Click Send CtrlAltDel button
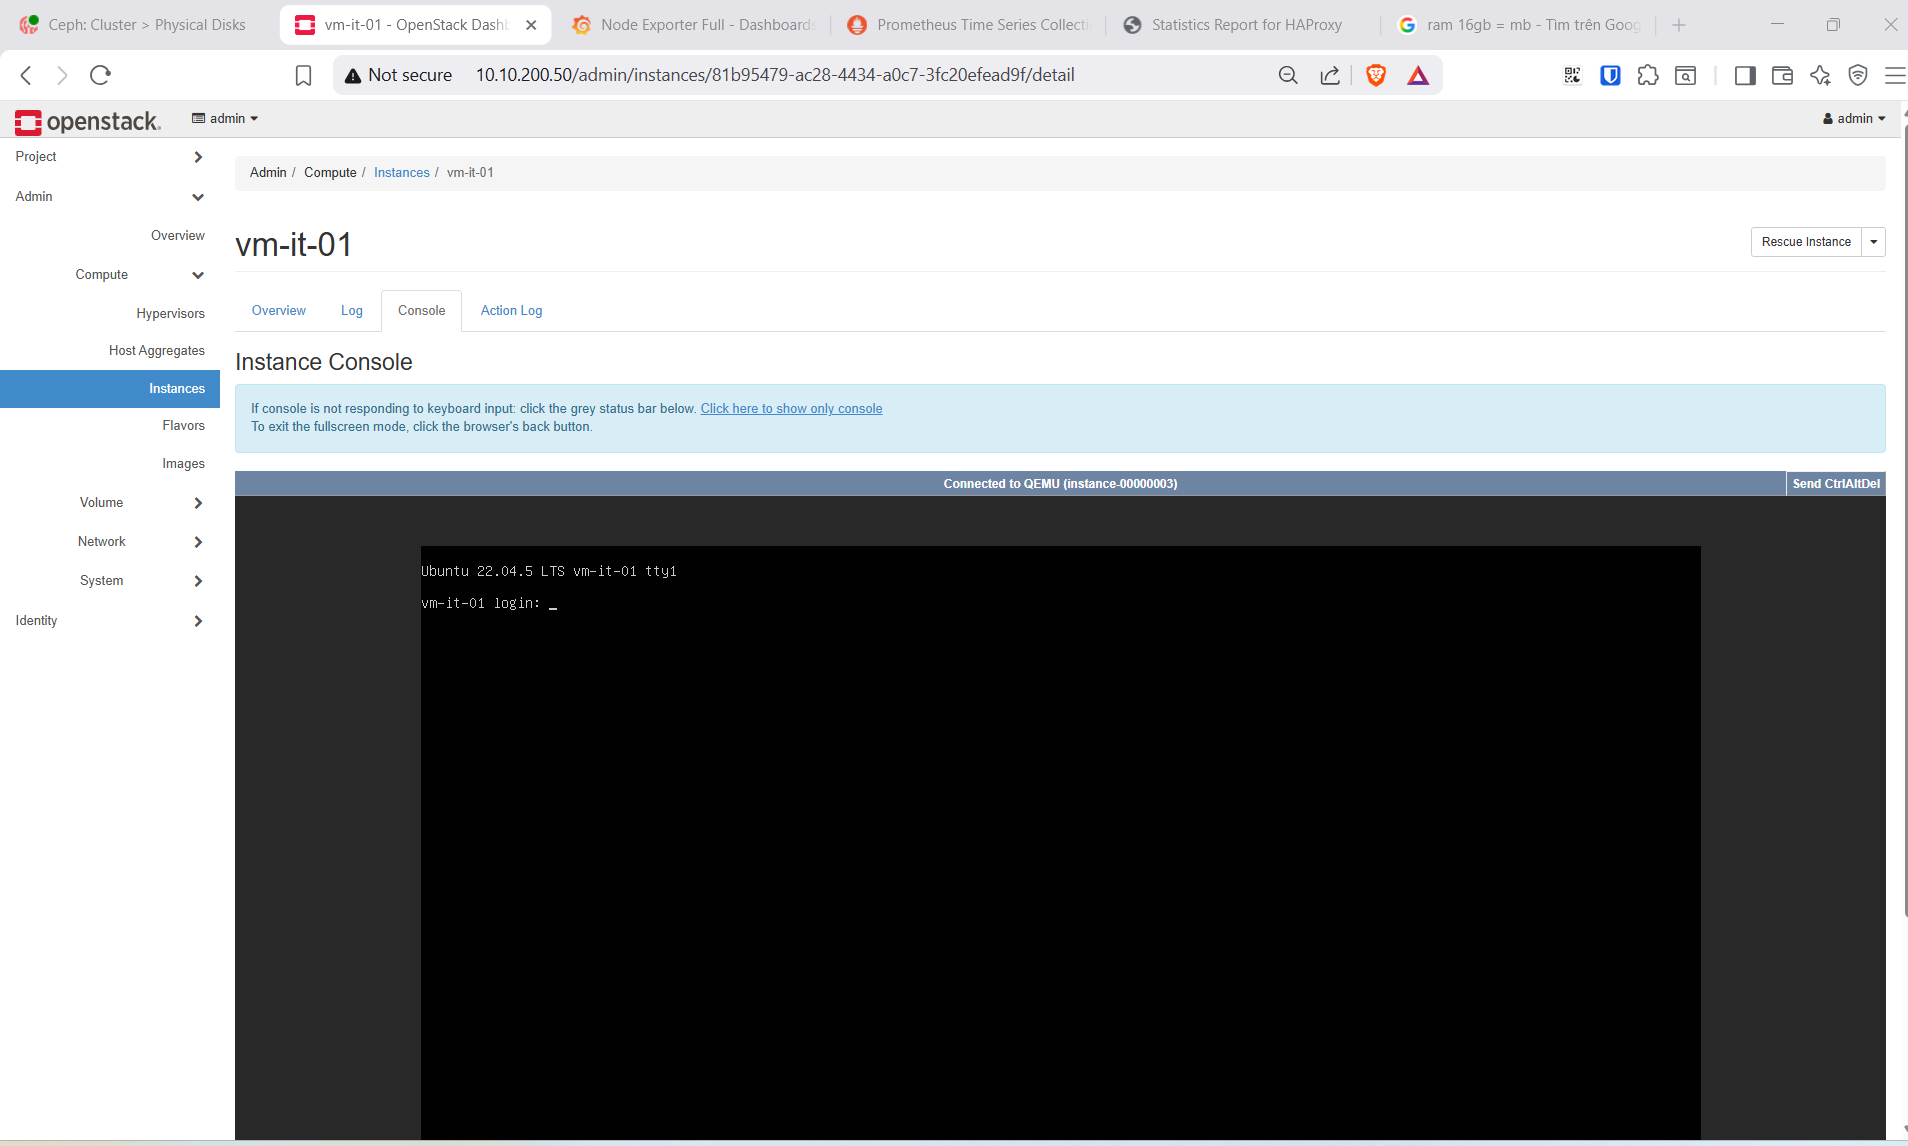Screen dimensions: 1908x1146 tap(1836, 484)
